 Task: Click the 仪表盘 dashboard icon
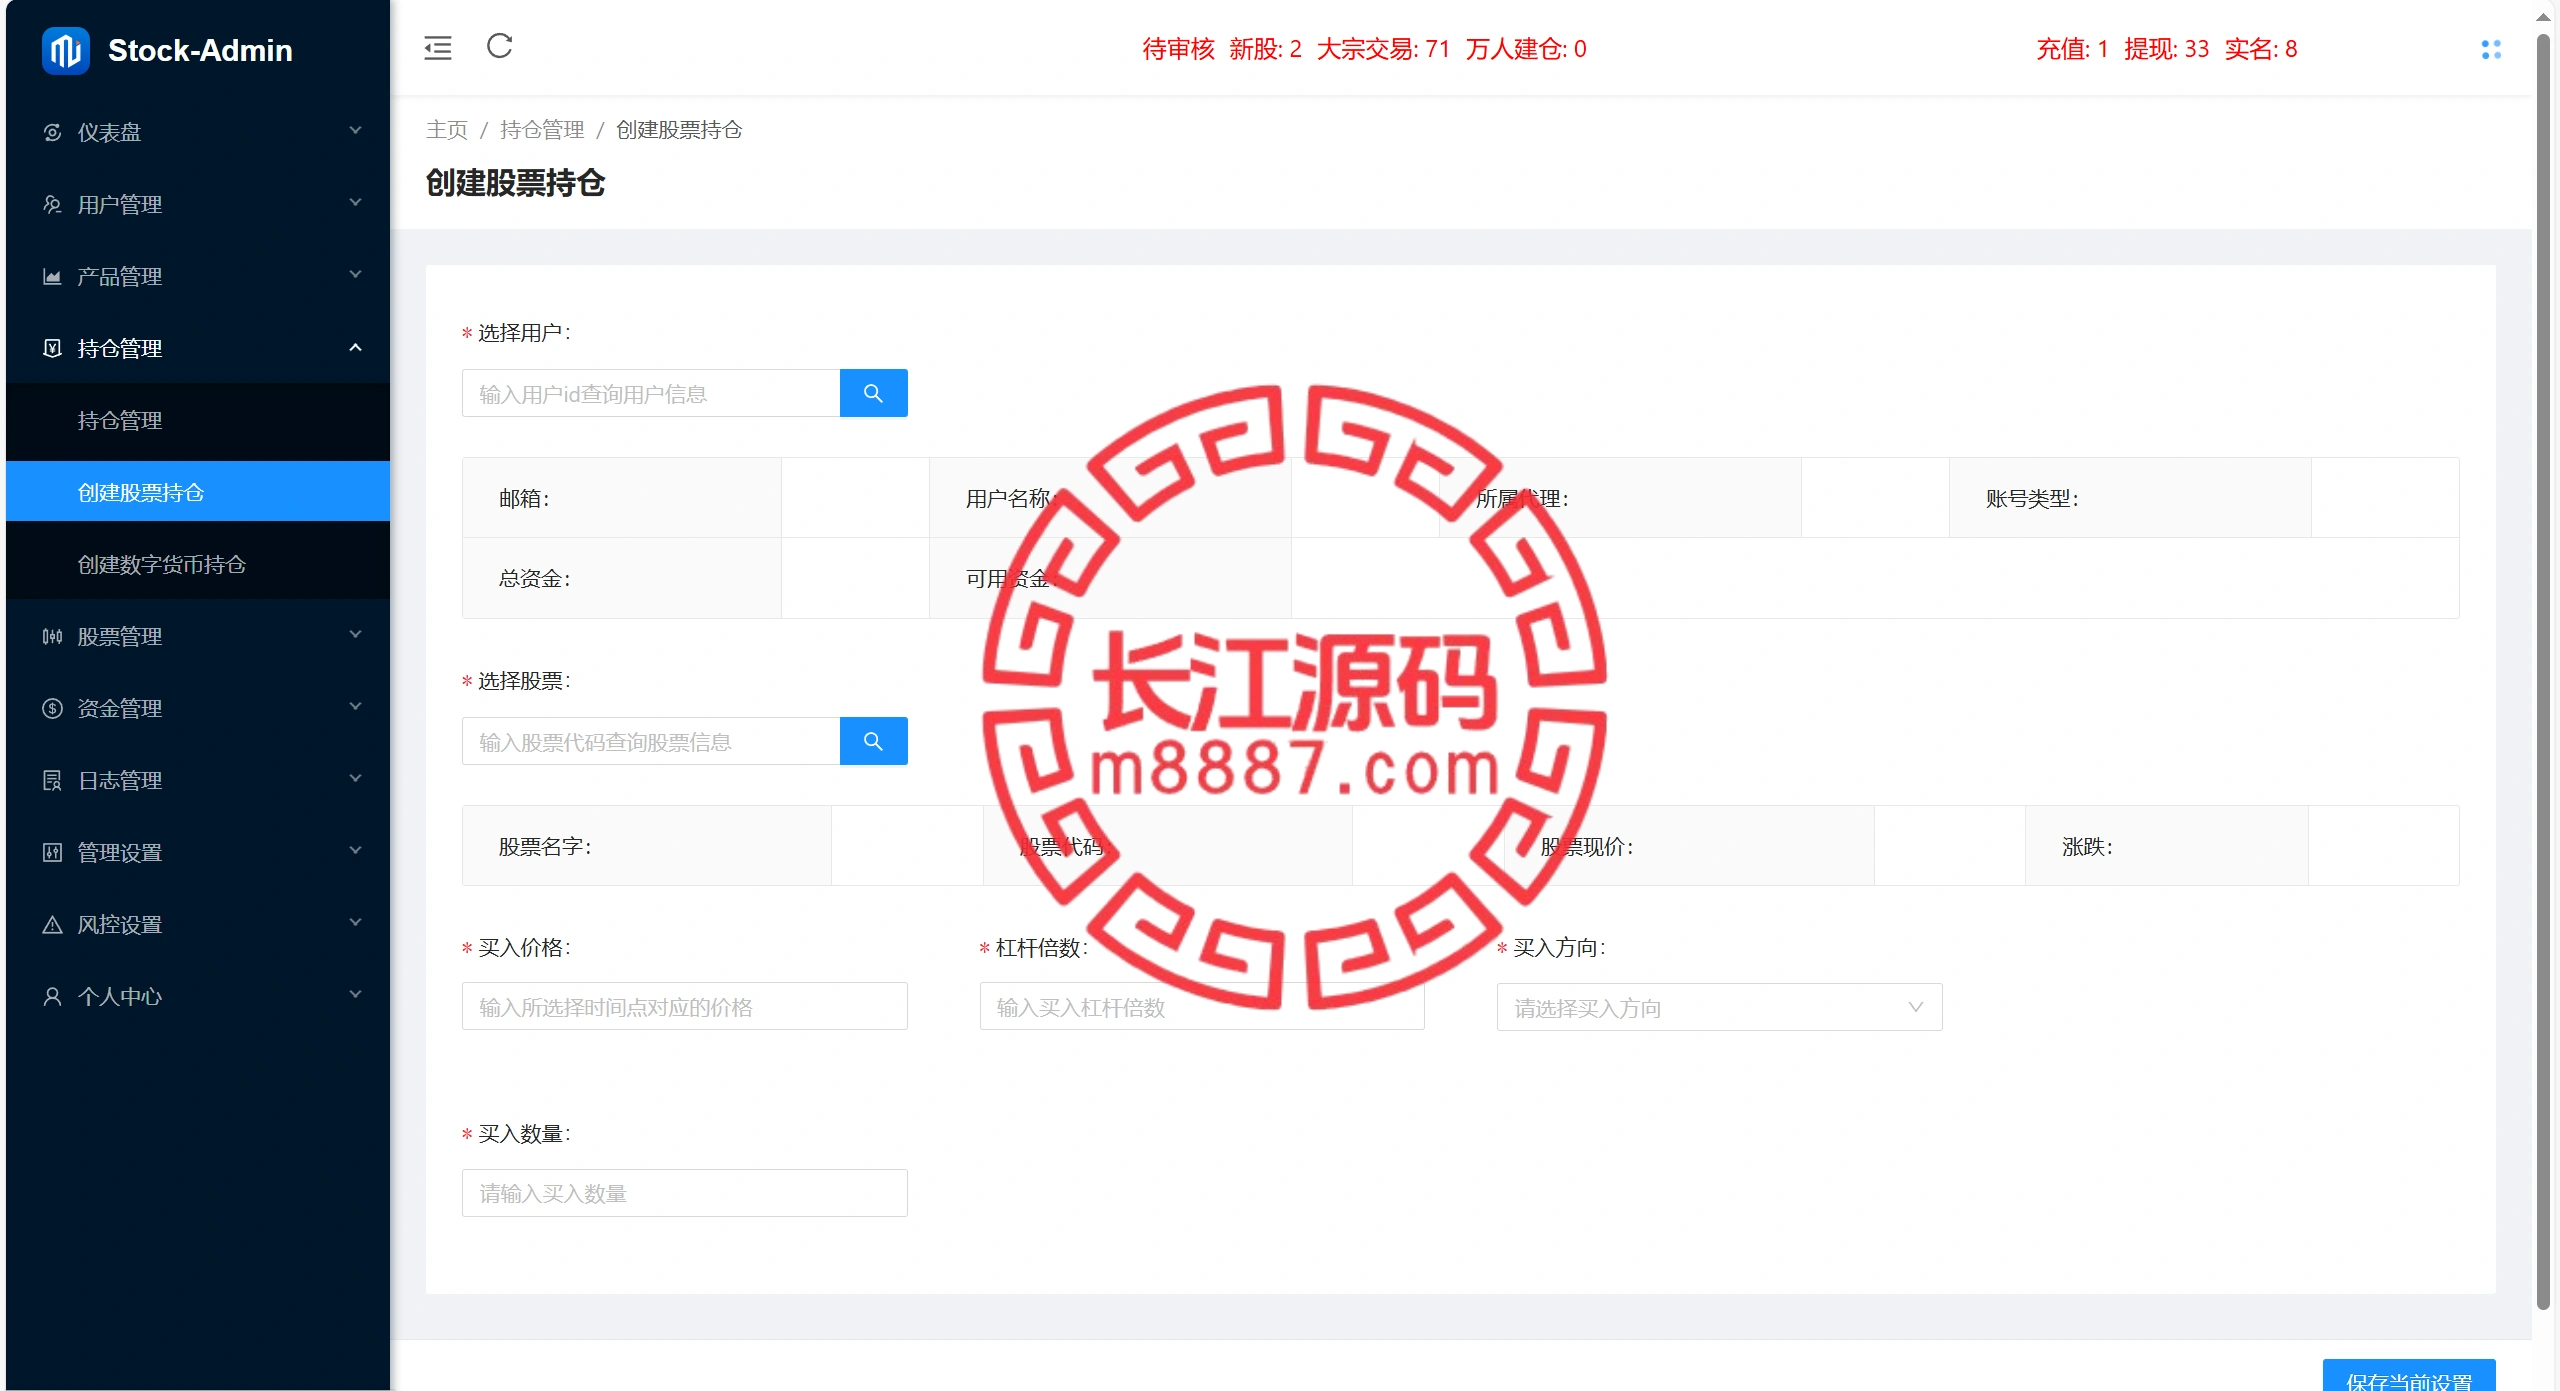[x=53, y=132]
